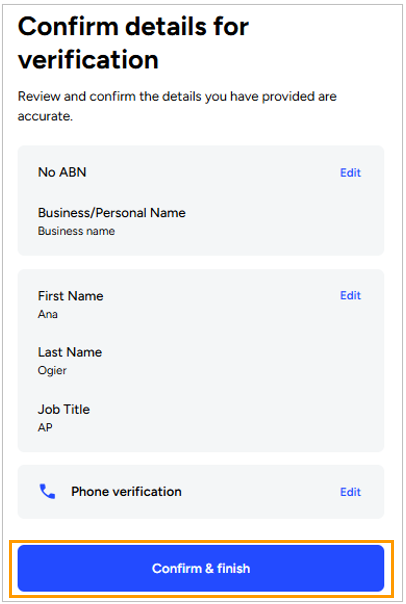Select the Phone verification label
The height and width of the screenshot is (604, 406).
(x=126, y=492)
